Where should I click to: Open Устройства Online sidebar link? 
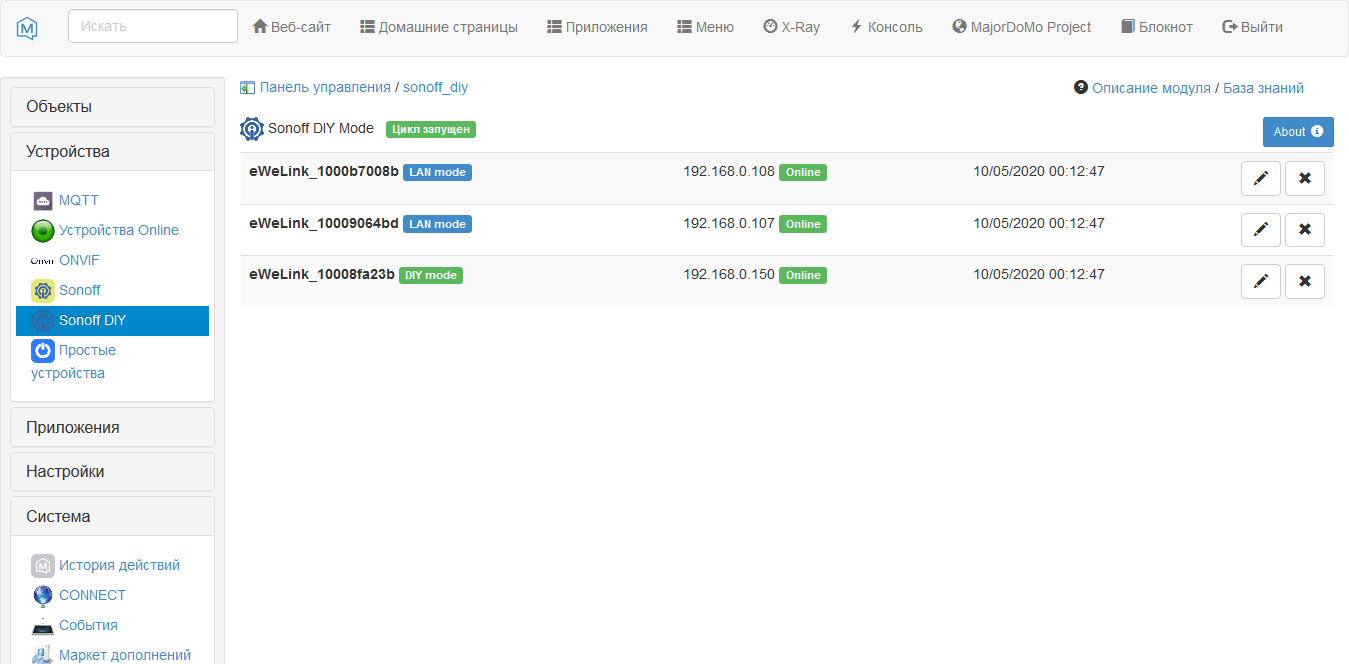119,230
